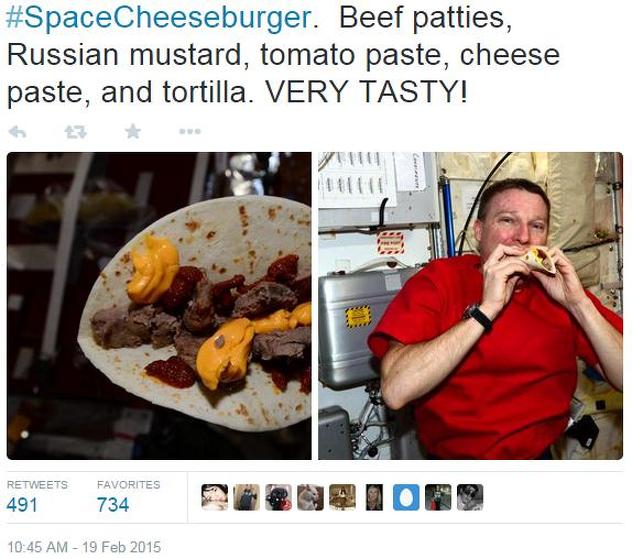Select the sixth avatar with blonde woman

pos(374,497)
